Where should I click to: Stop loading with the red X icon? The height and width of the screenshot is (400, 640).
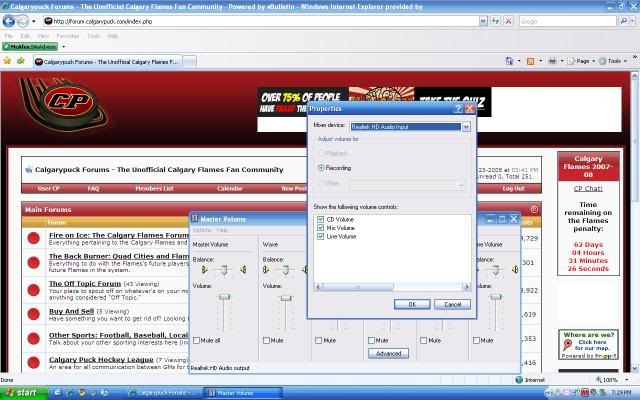(x=509, y=21)
